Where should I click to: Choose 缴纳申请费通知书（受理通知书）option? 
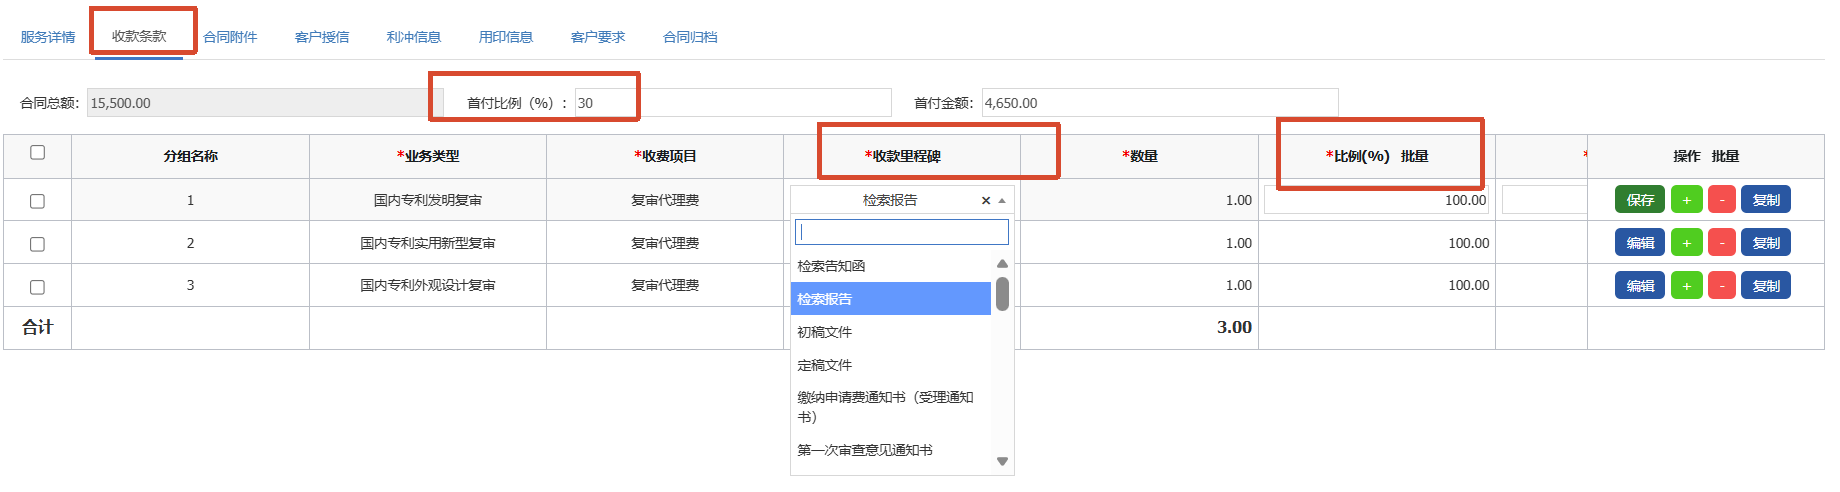click(891, 407)
